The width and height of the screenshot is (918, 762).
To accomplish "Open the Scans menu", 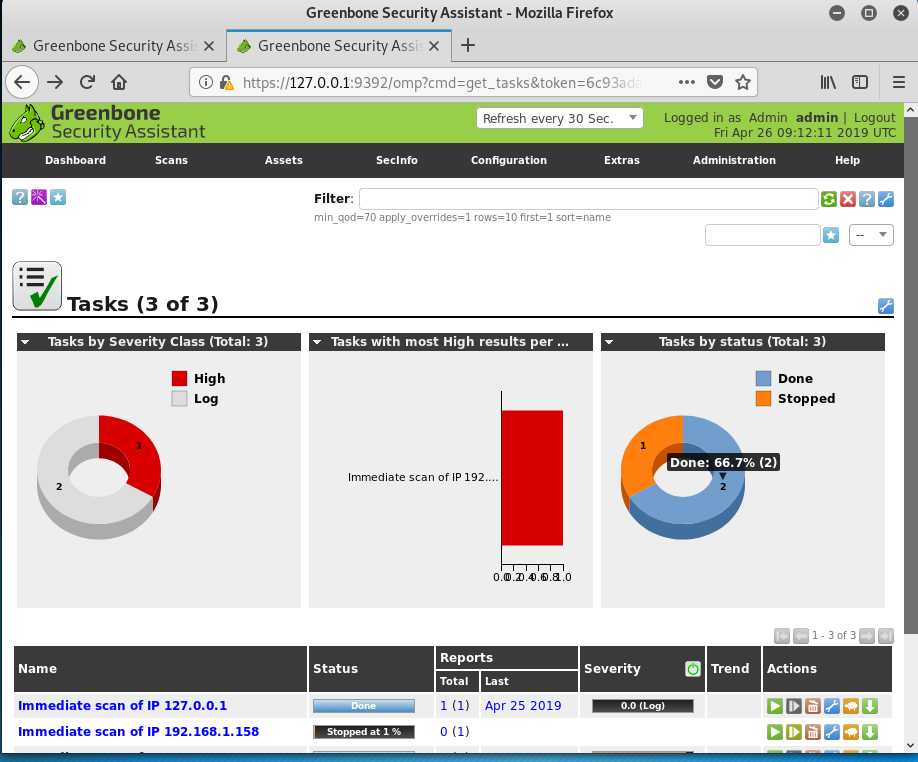I will click(171, 160).
